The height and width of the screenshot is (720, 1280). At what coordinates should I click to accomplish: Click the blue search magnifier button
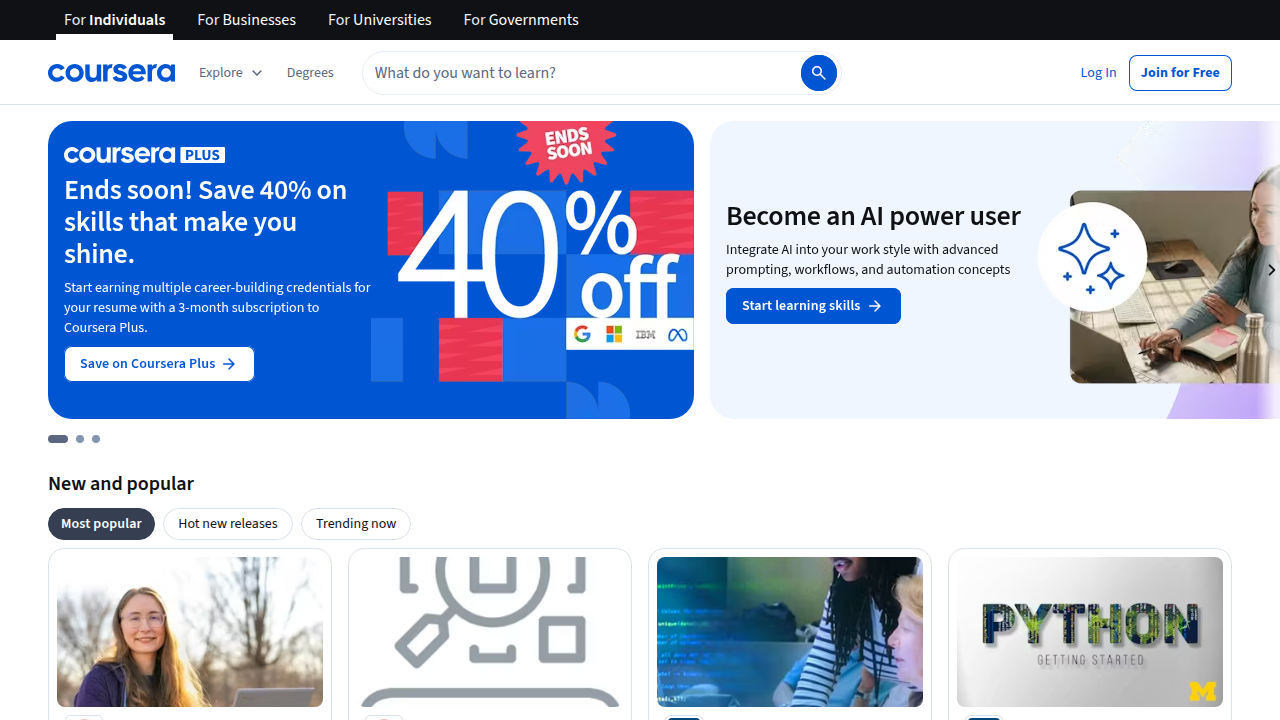coord(818,73)
